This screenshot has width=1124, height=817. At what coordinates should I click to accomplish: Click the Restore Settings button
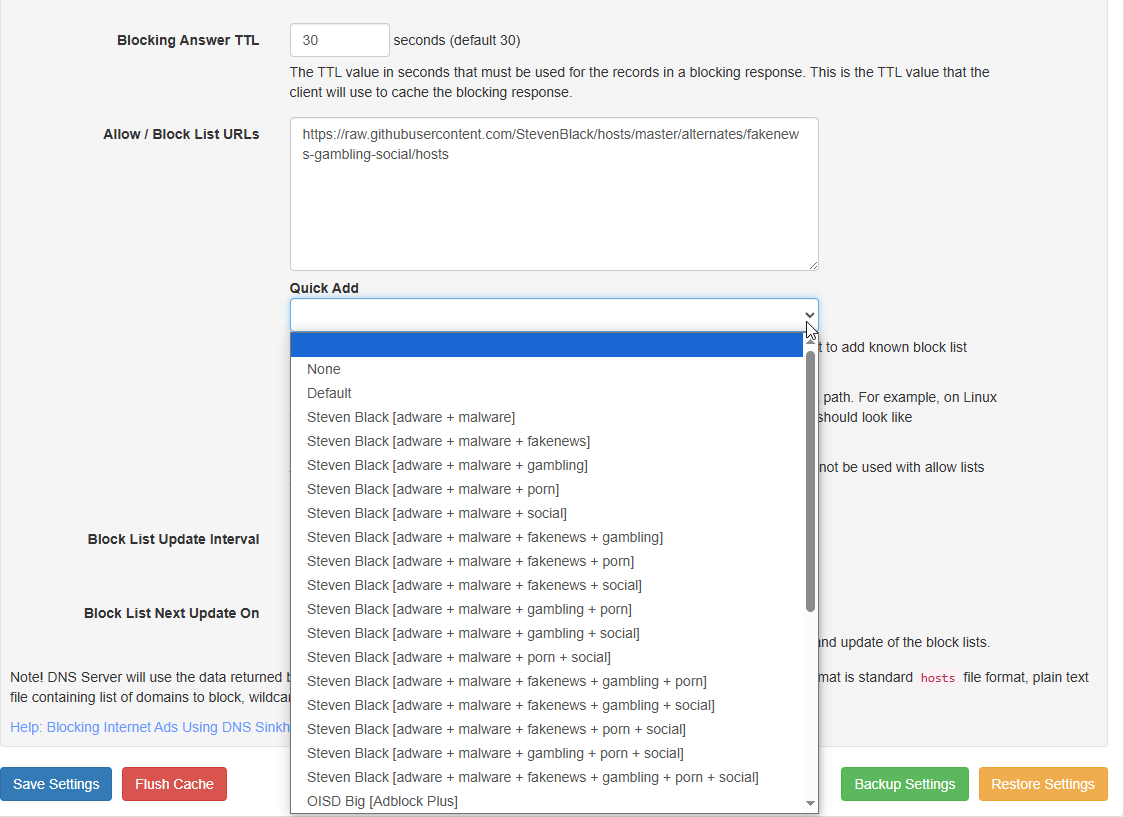(x=1043, y=784)
